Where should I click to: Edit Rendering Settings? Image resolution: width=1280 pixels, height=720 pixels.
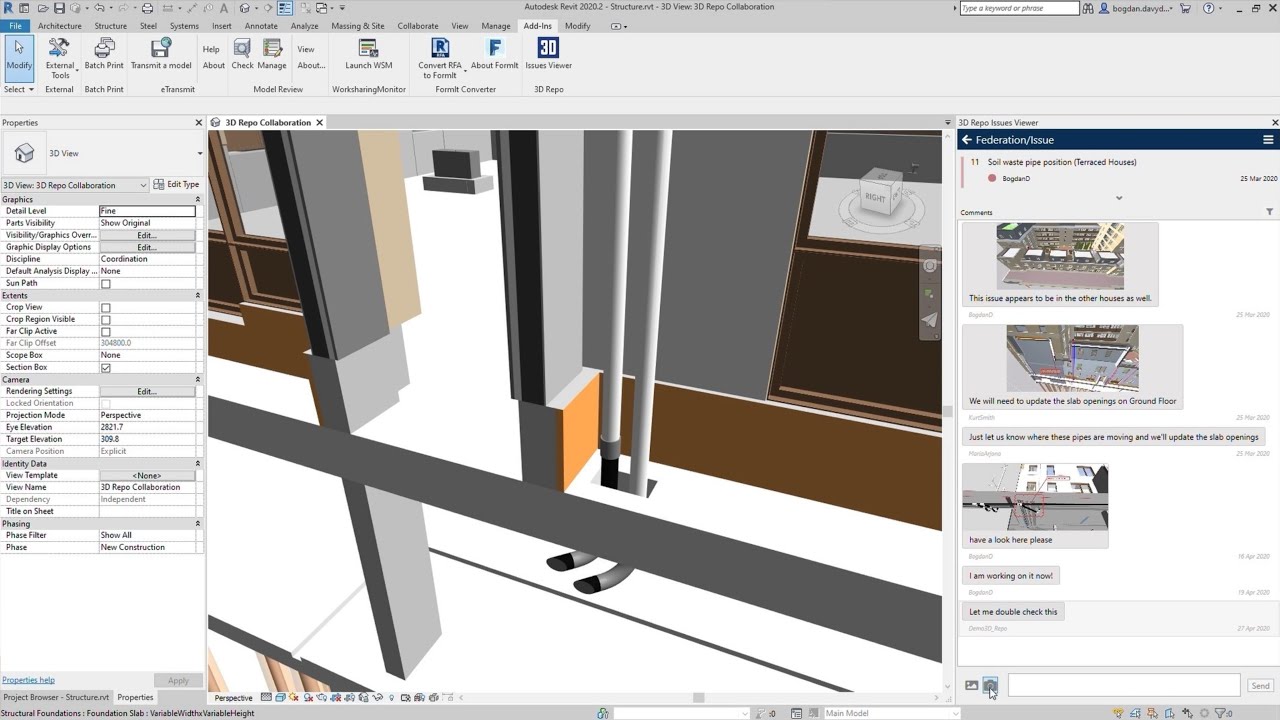147,391
